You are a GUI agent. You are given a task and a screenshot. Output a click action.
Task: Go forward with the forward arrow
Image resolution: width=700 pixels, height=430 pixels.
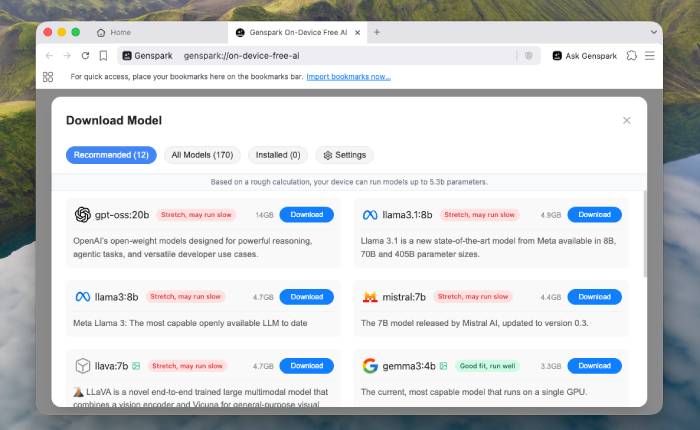pos(67,56)
